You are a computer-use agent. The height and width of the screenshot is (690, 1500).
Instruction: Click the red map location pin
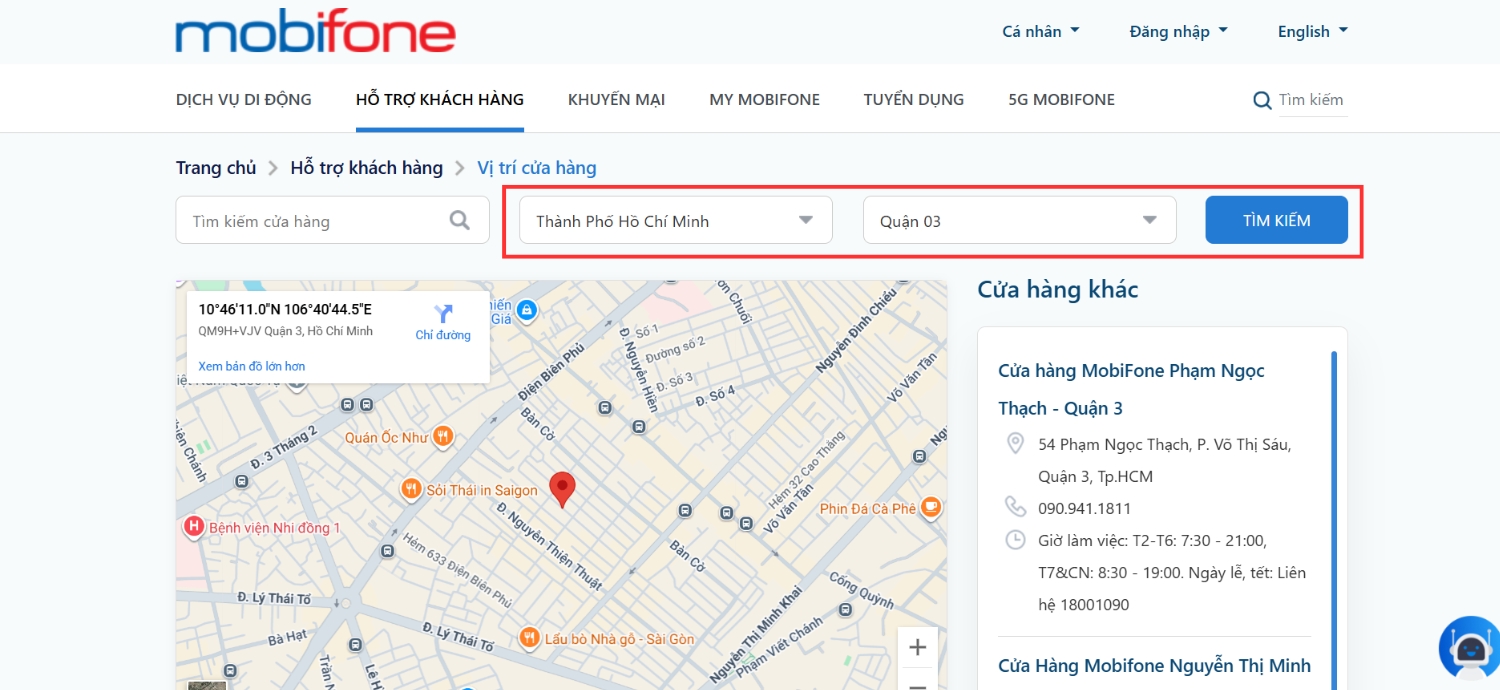pos(563,490)
